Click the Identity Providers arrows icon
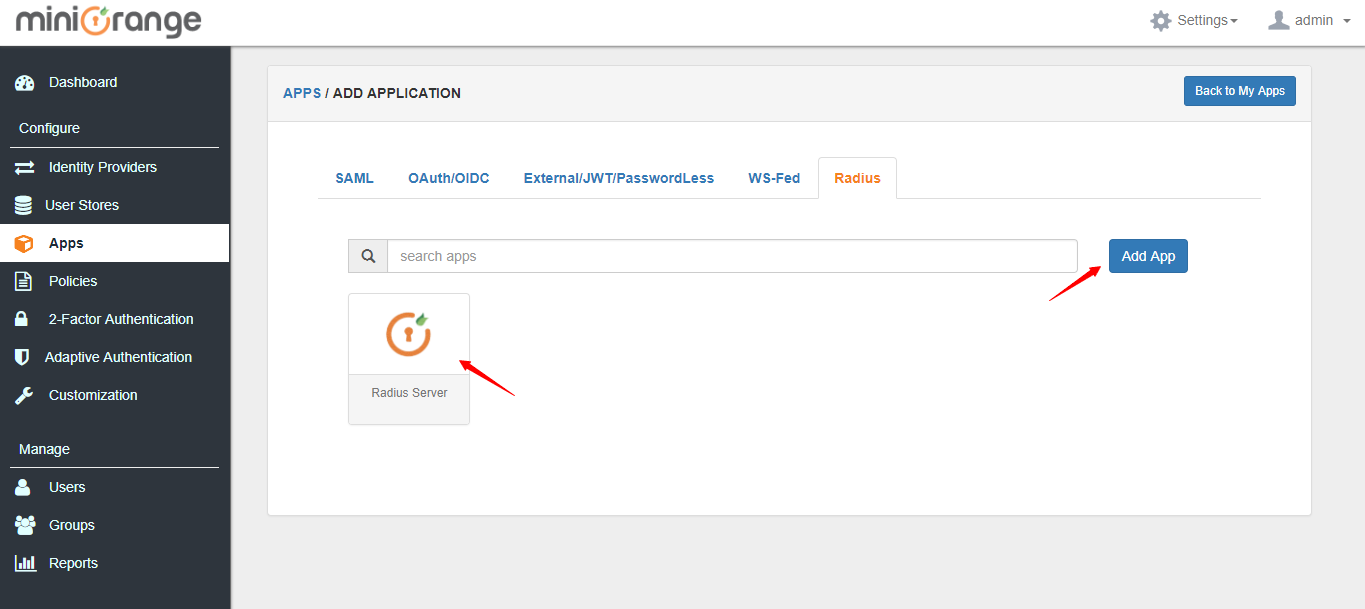 click(25, 167)
